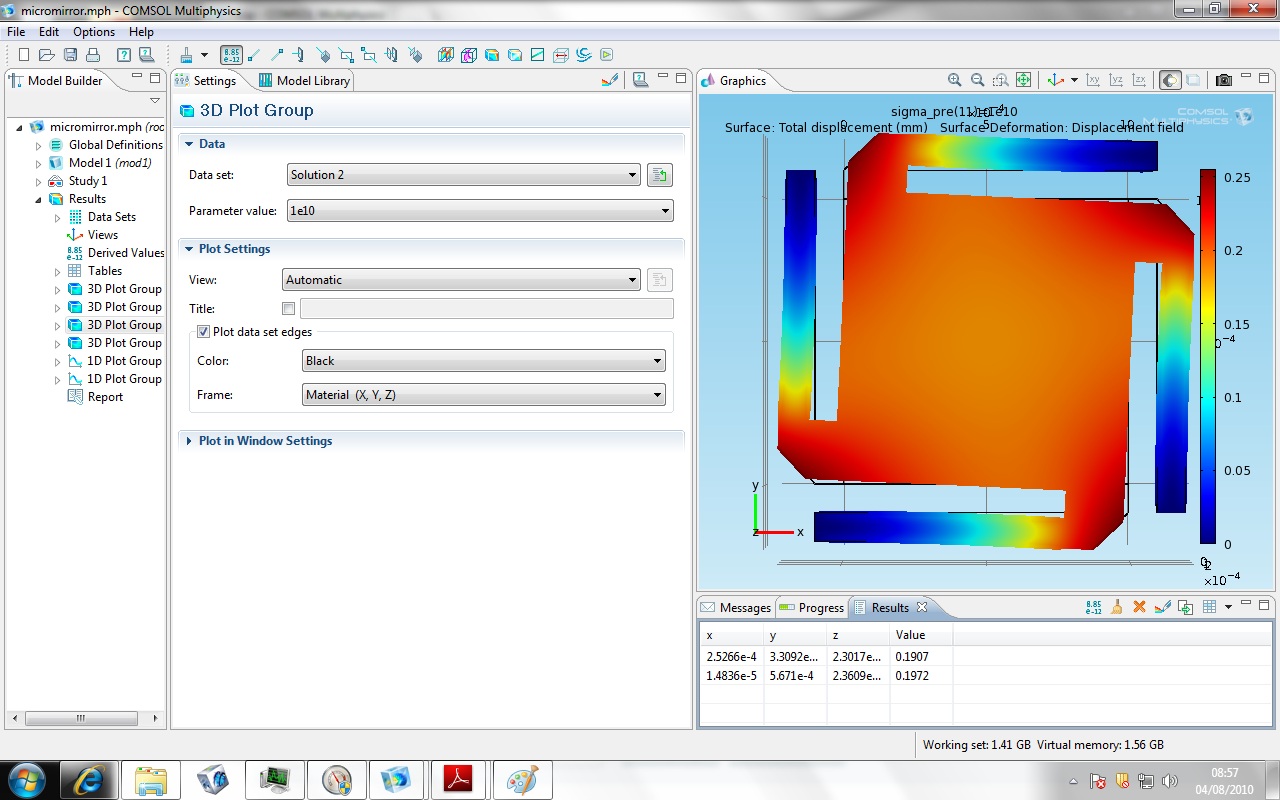Viewport: 1280px width, 800px height.
Task: Click the 3D slice plot toolbar icon
Action: pyautogui.click(x=445, y=55)
